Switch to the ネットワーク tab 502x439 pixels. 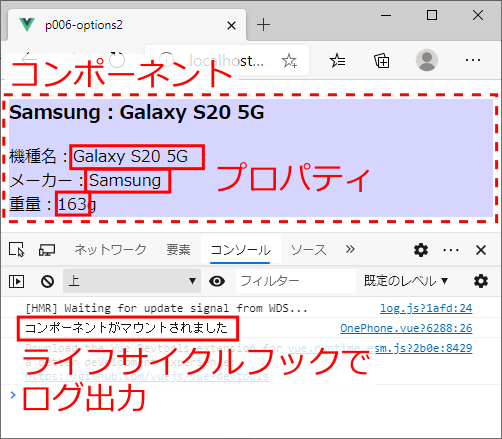(x=110, y=250)
